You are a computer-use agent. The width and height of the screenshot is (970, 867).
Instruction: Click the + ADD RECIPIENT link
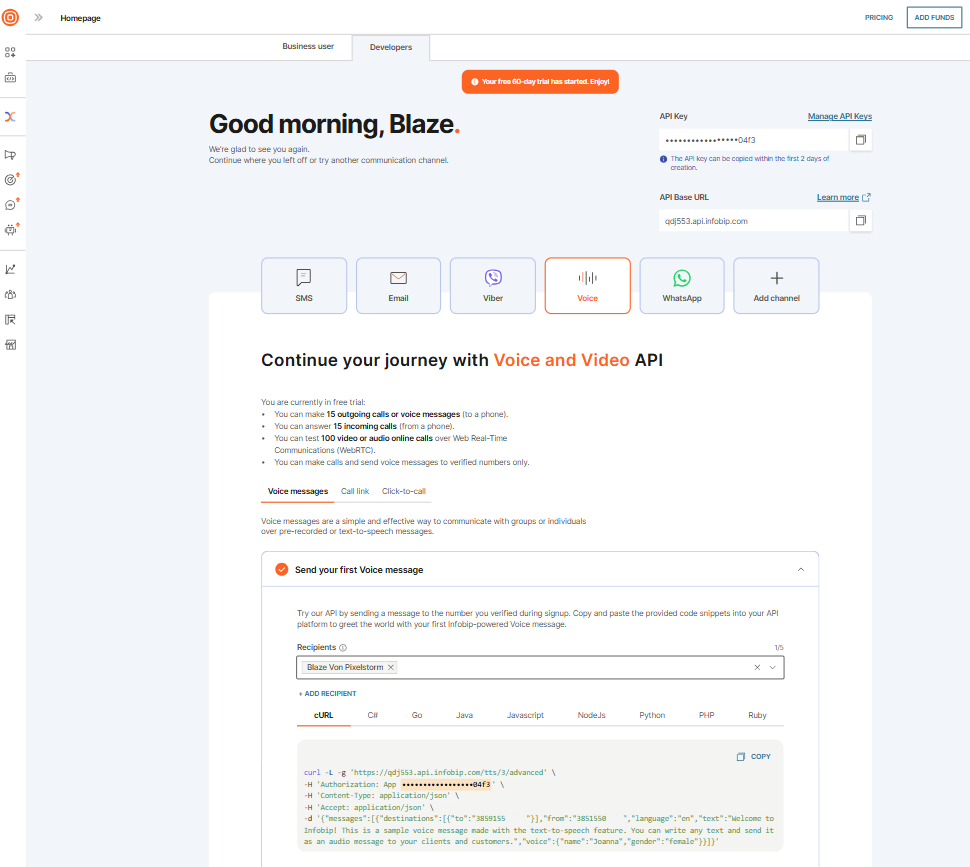click(327, 694)
